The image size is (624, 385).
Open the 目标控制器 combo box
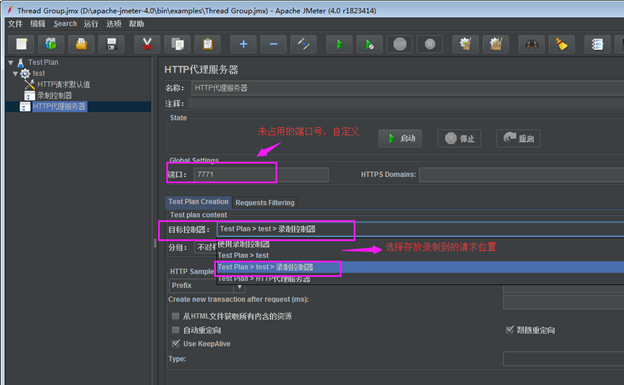[x=420, y=229]
